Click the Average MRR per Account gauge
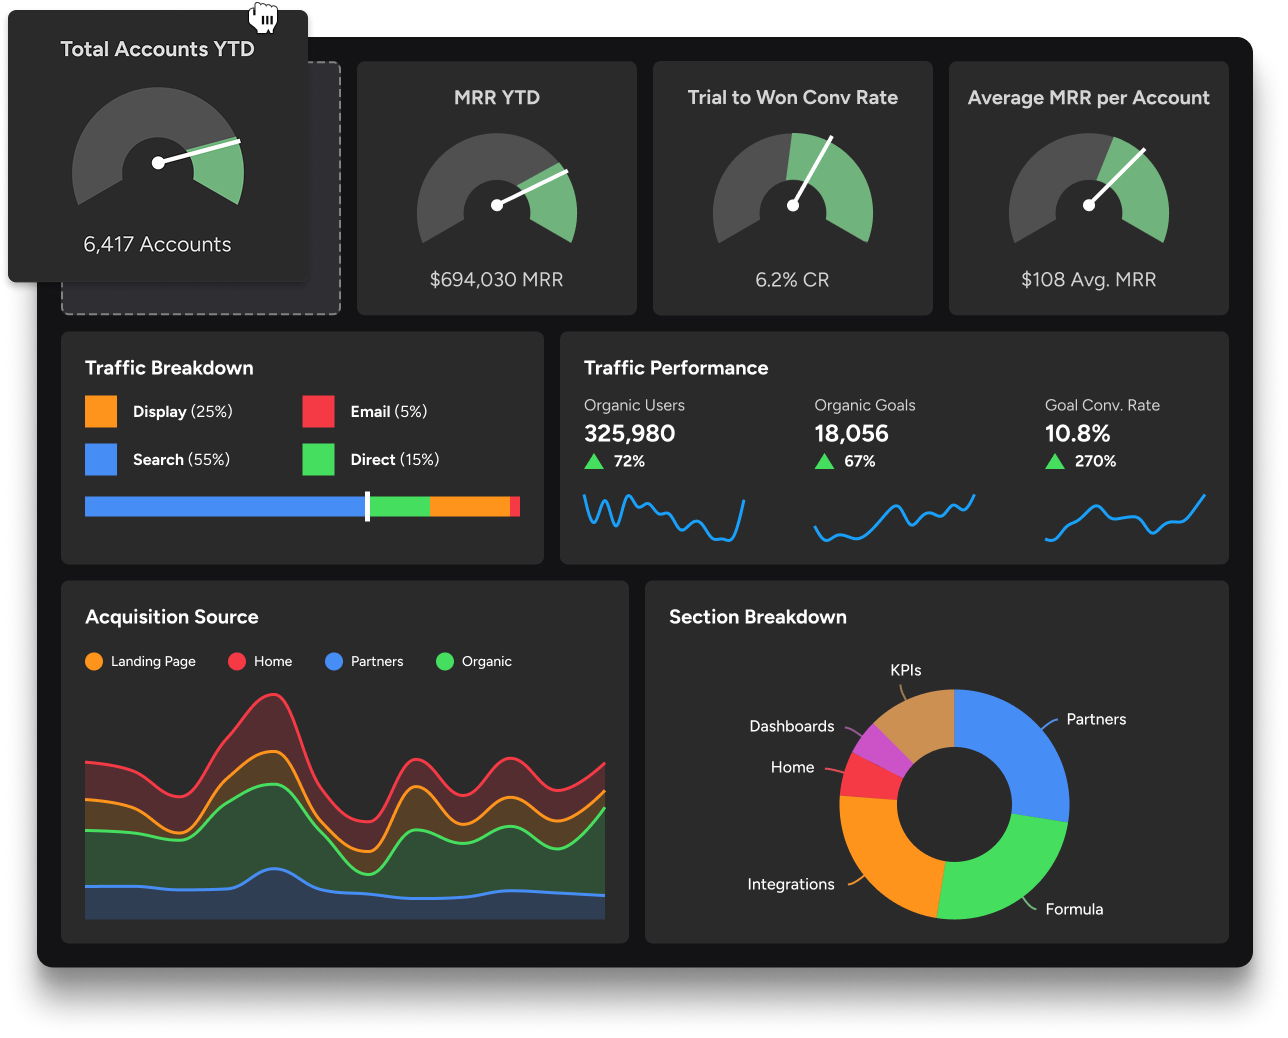This screenshot has width=1288, height=1038. coord(1089,189)
